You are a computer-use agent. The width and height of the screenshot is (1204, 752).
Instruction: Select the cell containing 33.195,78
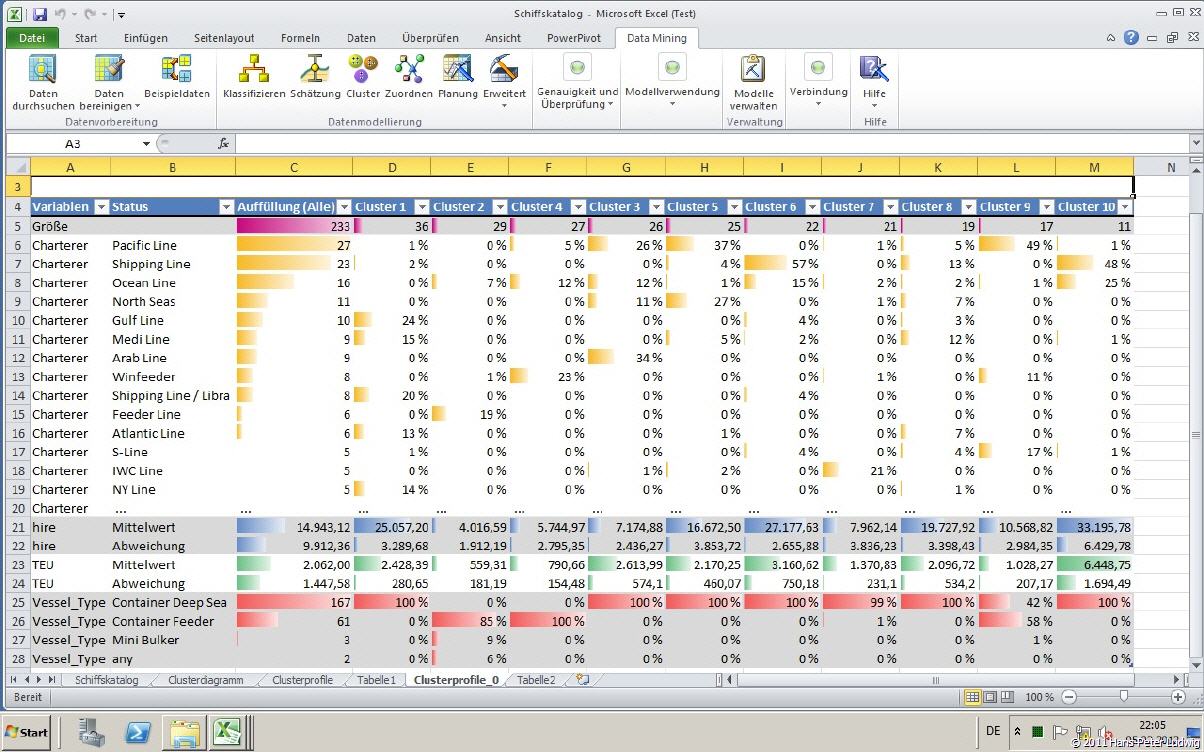(x=1094, y=527)
